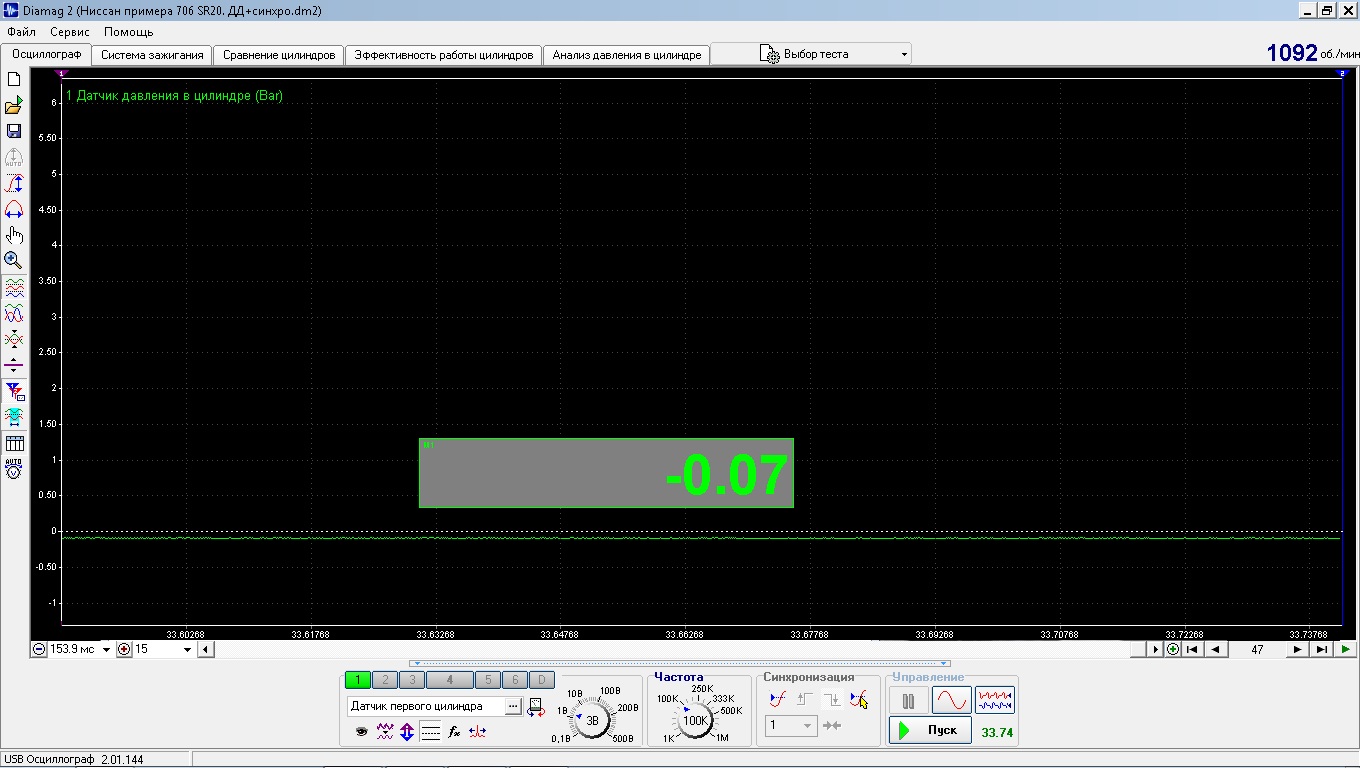Enable the sine wave oscilloscope mode
Screen dimensions: 1360x768
point(952,700)
